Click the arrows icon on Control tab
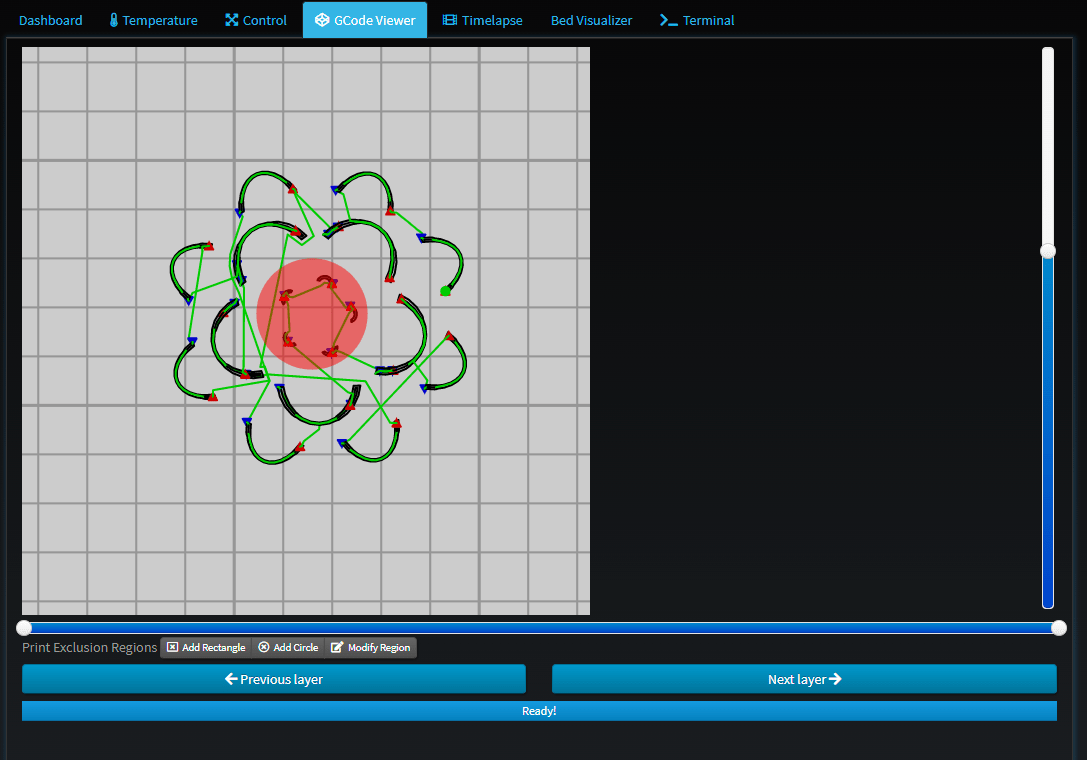The image size is (1087, 760). [232, 20]
